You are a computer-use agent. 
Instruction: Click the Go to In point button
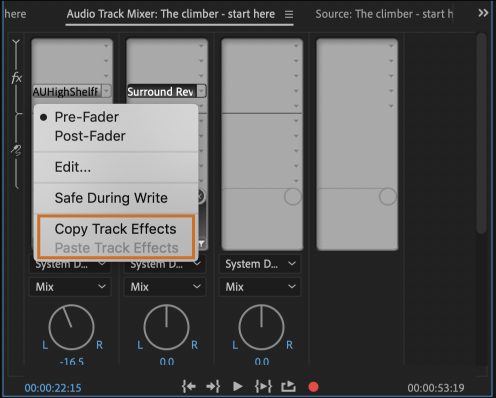(x=189, y=387)
